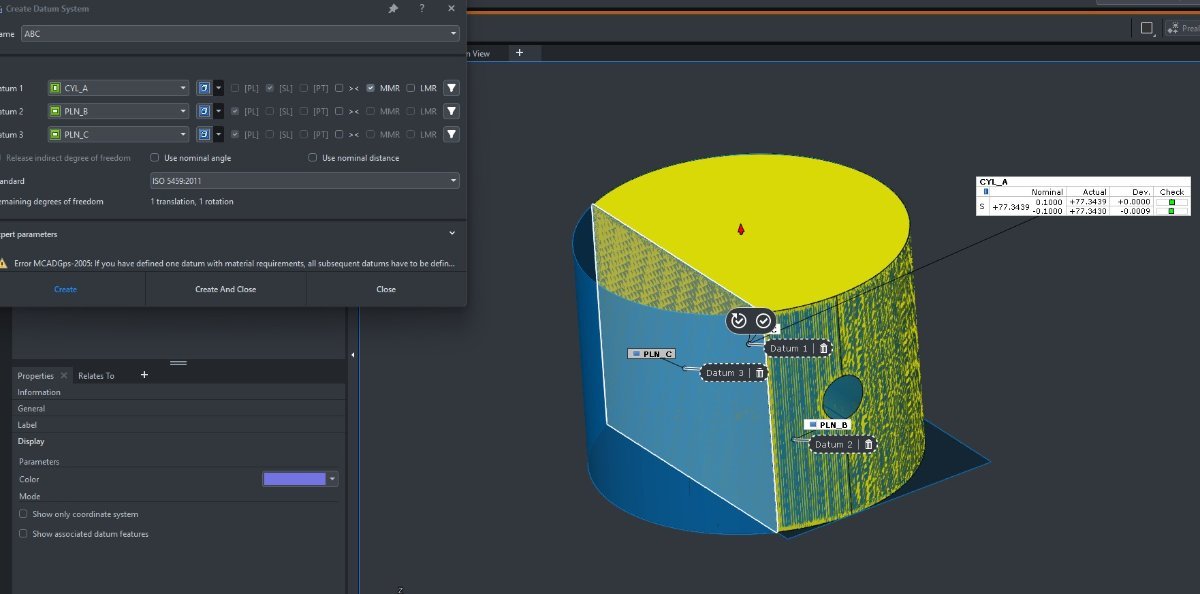Enable the Use nominal angle checkbox

pos(155,158)
